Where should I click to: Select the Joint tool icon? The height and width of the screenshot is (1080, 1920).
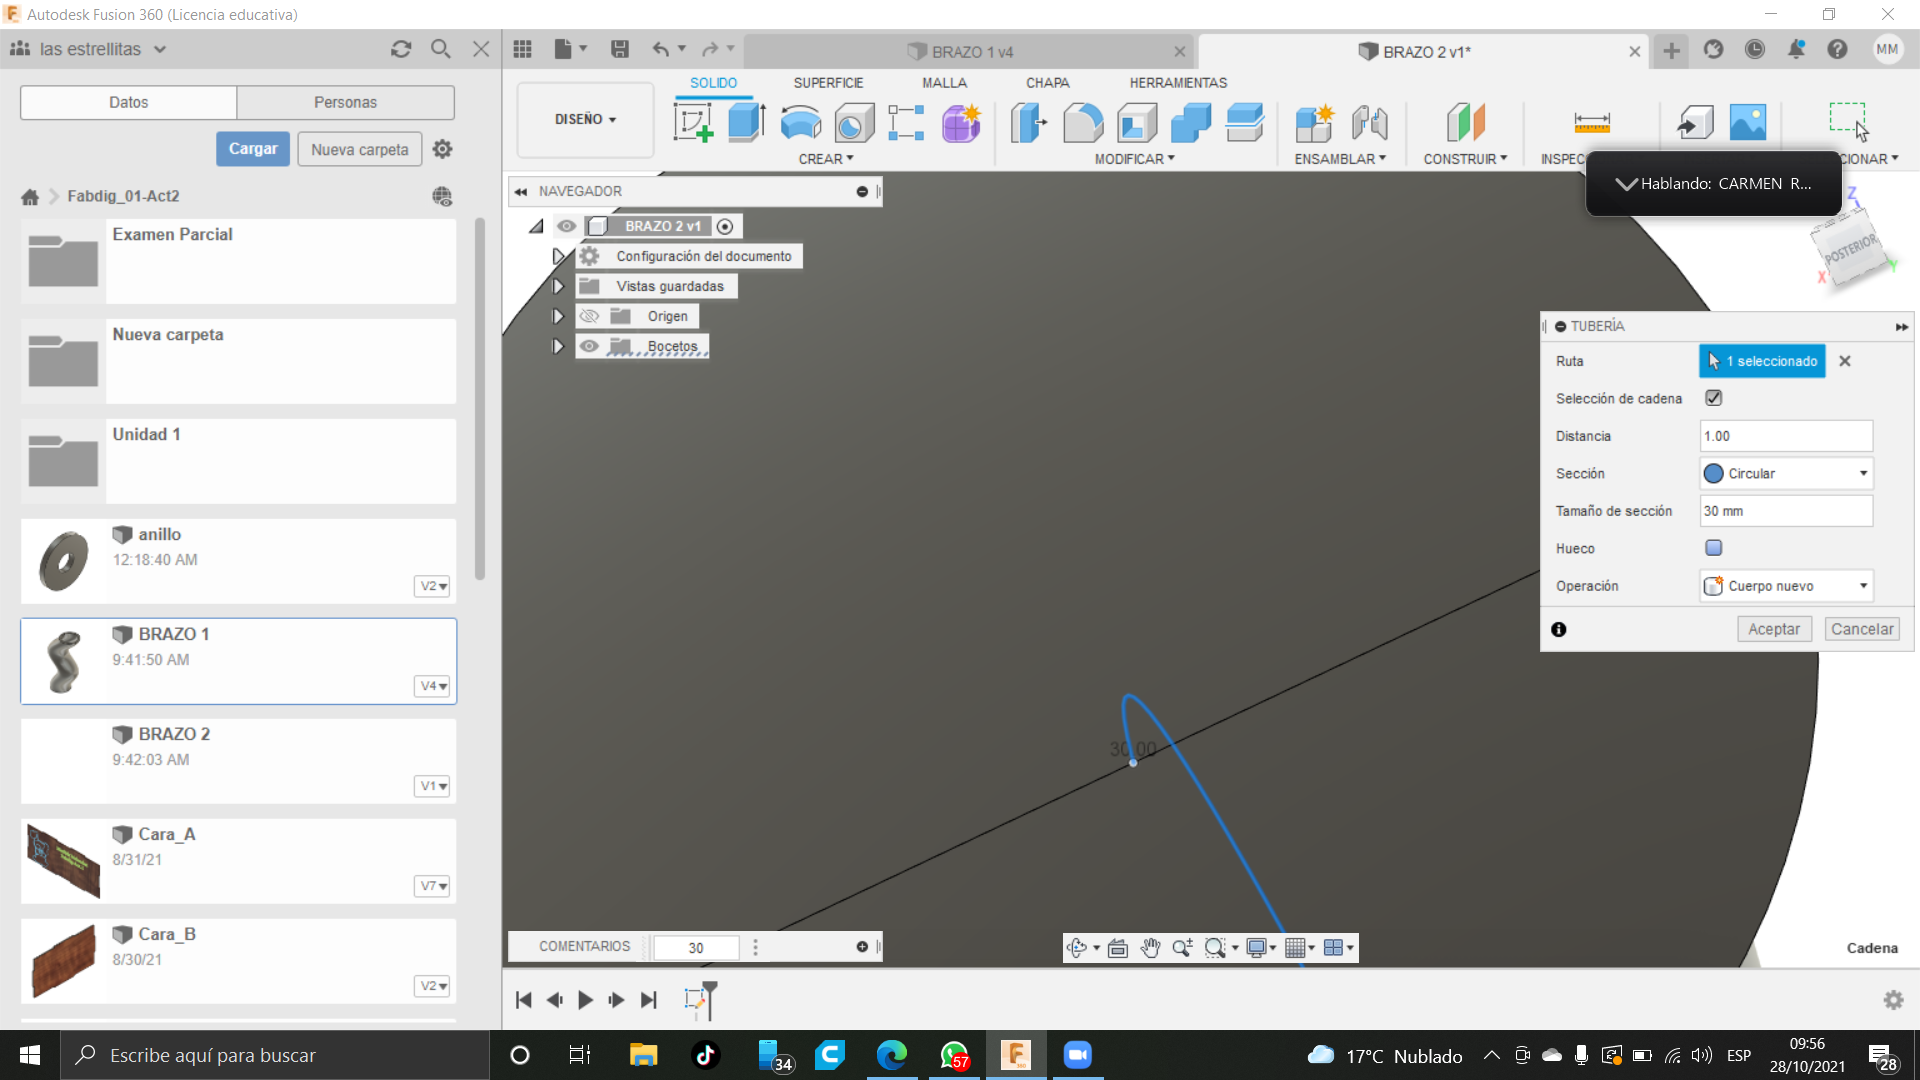tap(1369, 123)
